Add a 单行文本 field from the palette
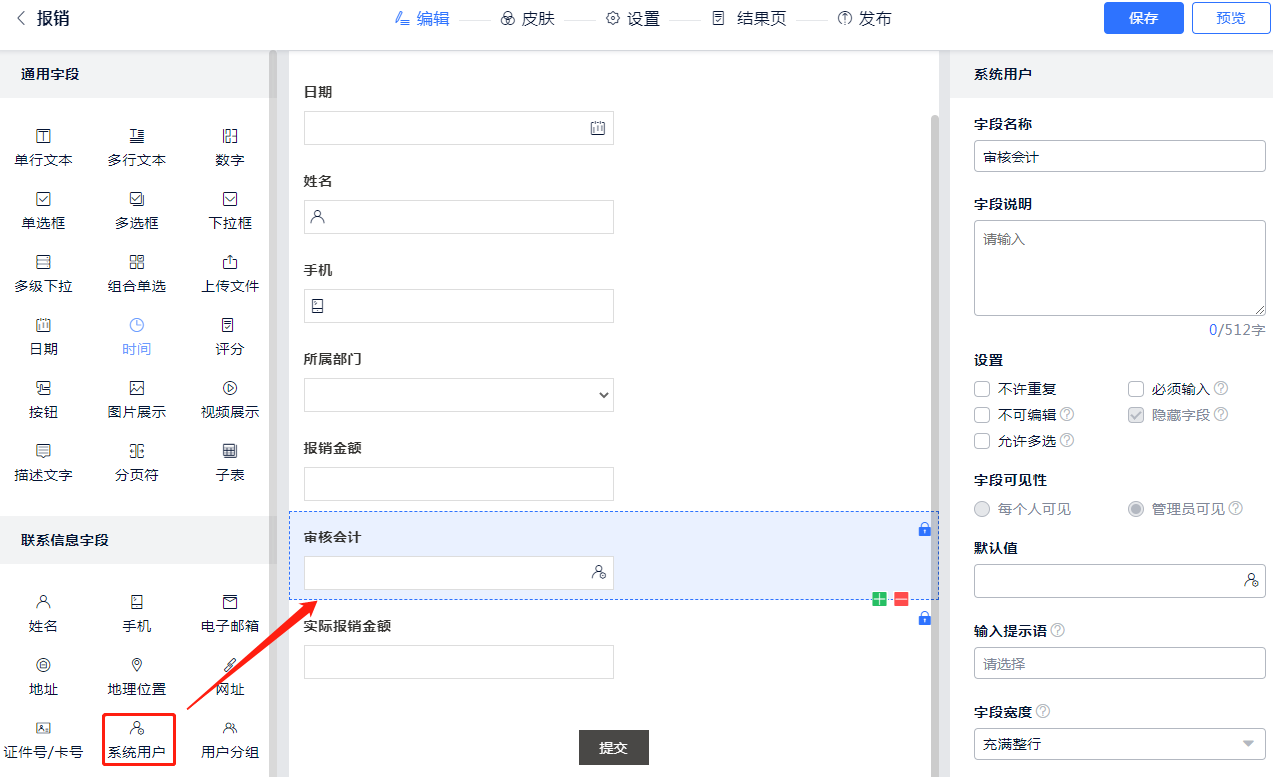 click(43, 146)
